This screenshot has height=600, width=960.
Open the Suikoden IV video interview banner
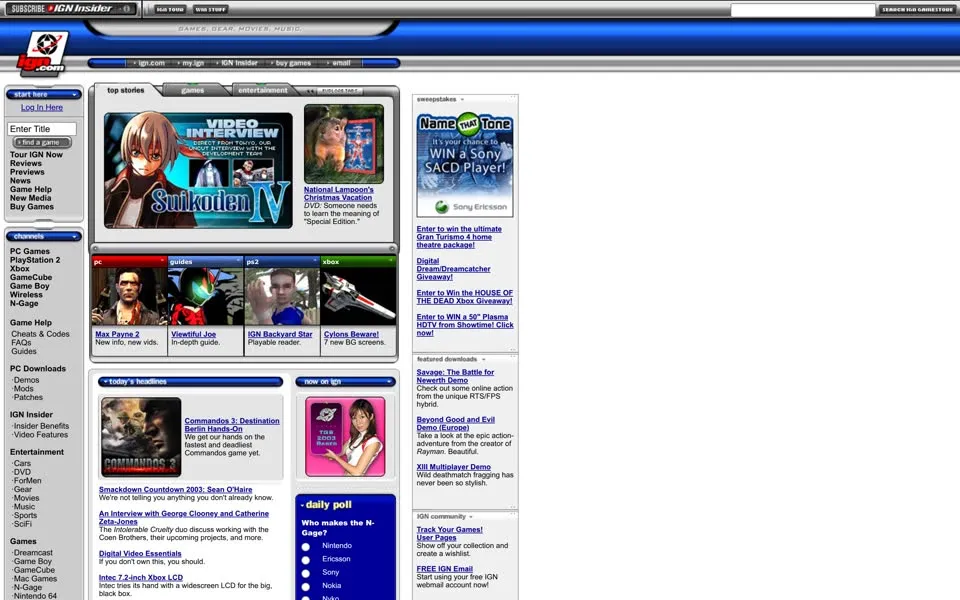click(x=198, y=170)
